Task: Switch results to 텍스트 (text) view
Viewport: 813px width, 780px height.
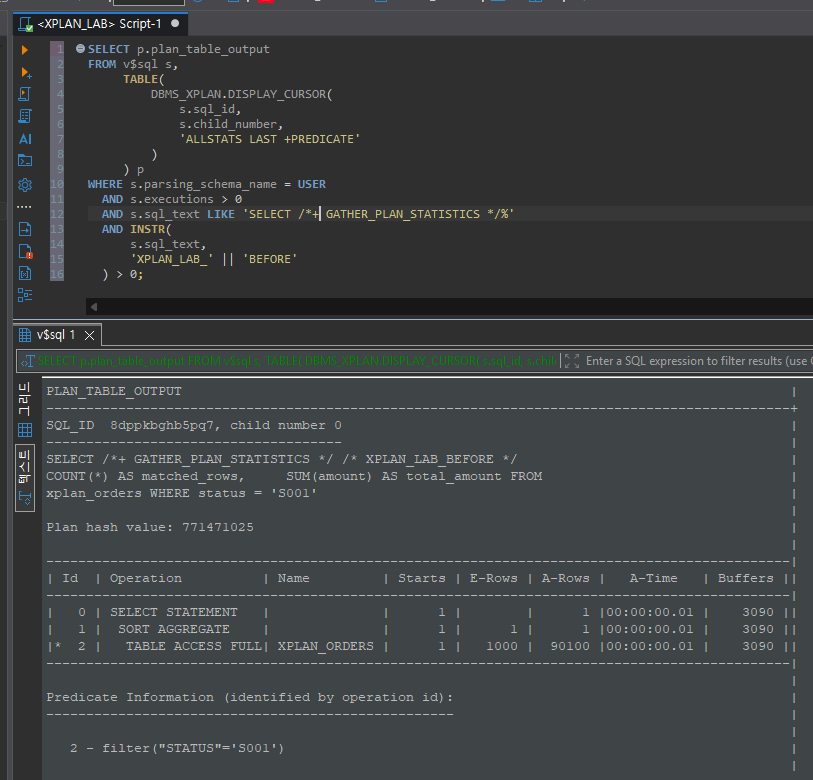Action: point(25,478)
